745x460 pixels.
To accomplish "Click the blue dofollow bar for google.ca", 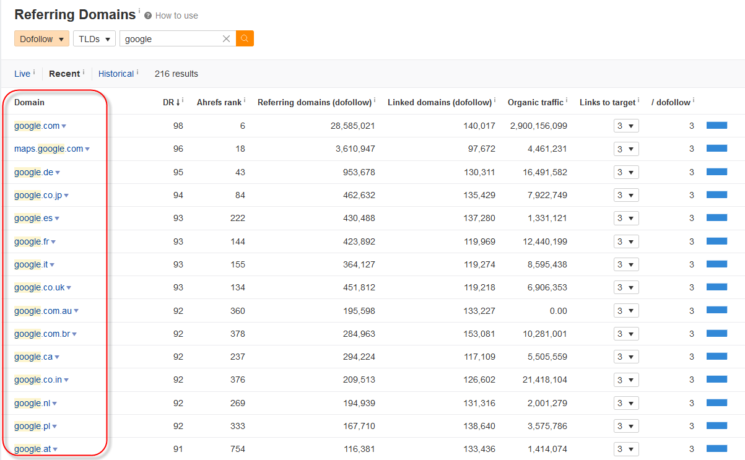I will point(716,356).
